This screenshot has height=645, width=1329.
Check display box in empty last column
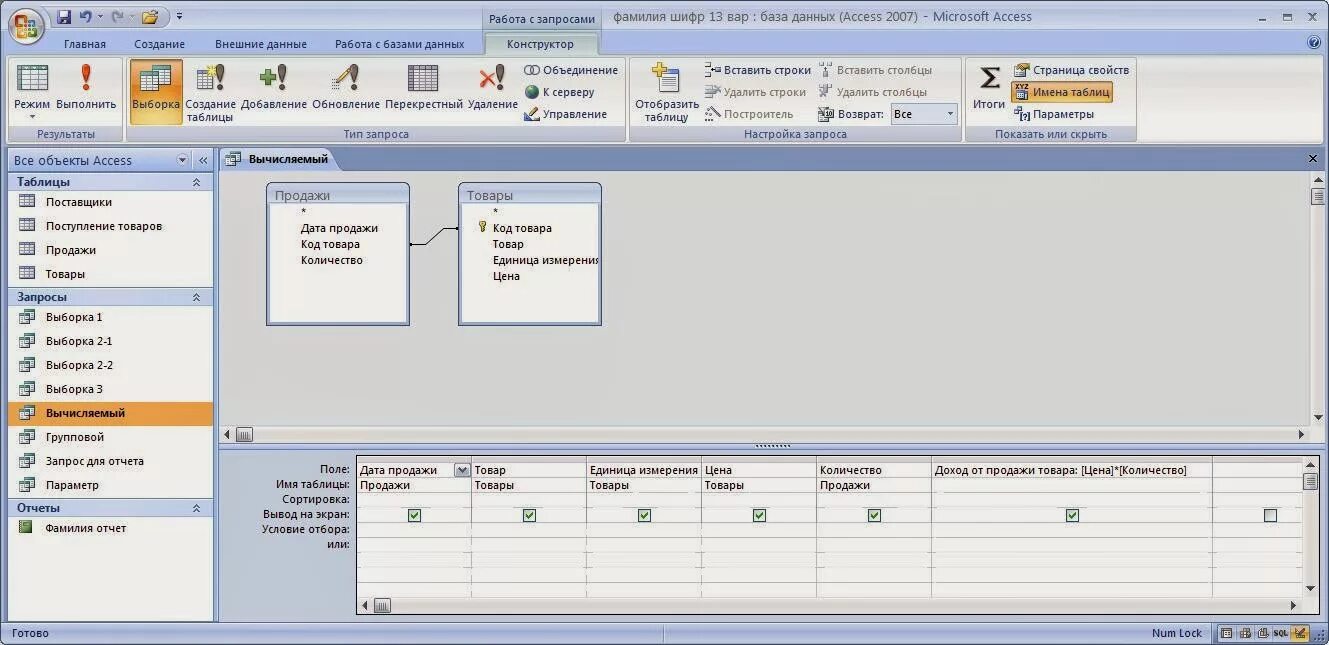tap(1270, 515)
